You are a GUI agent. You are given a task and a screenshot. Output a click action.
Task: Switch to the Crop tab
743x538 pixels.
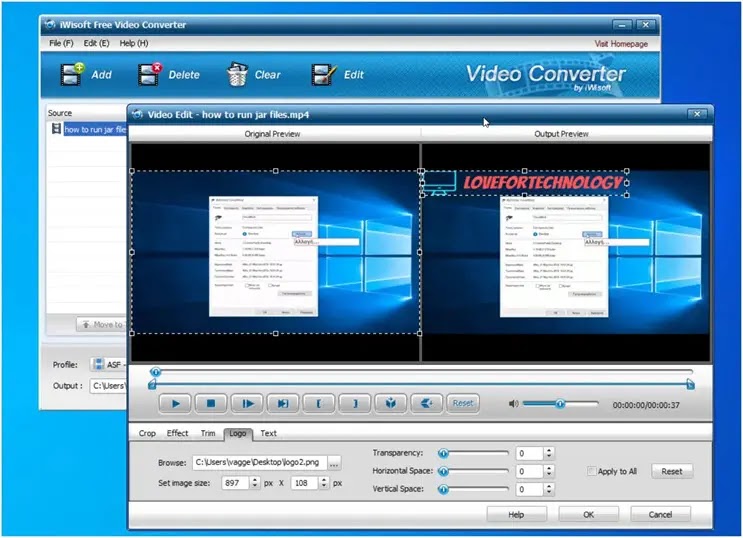click(147, 433)
